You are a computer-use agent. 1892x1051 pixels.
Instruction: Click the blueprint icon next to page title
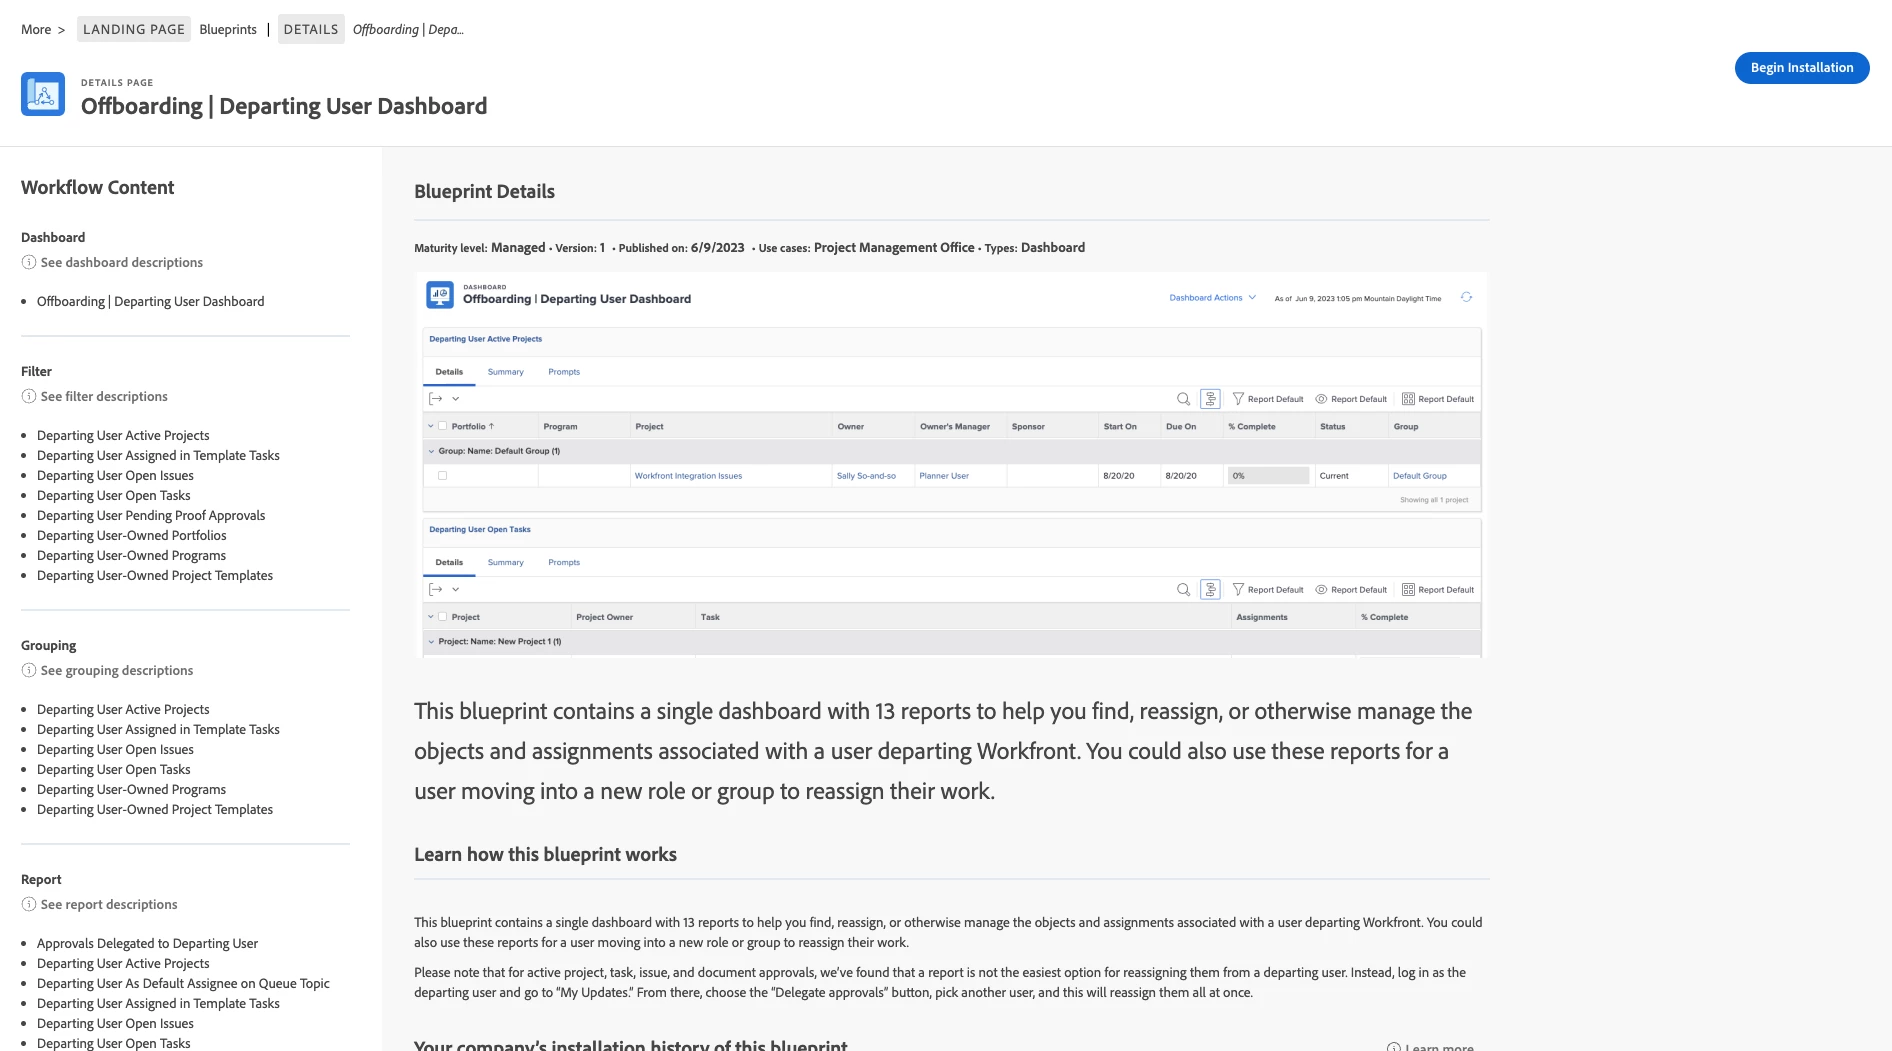pyautogui.click(x=43, y=94)
